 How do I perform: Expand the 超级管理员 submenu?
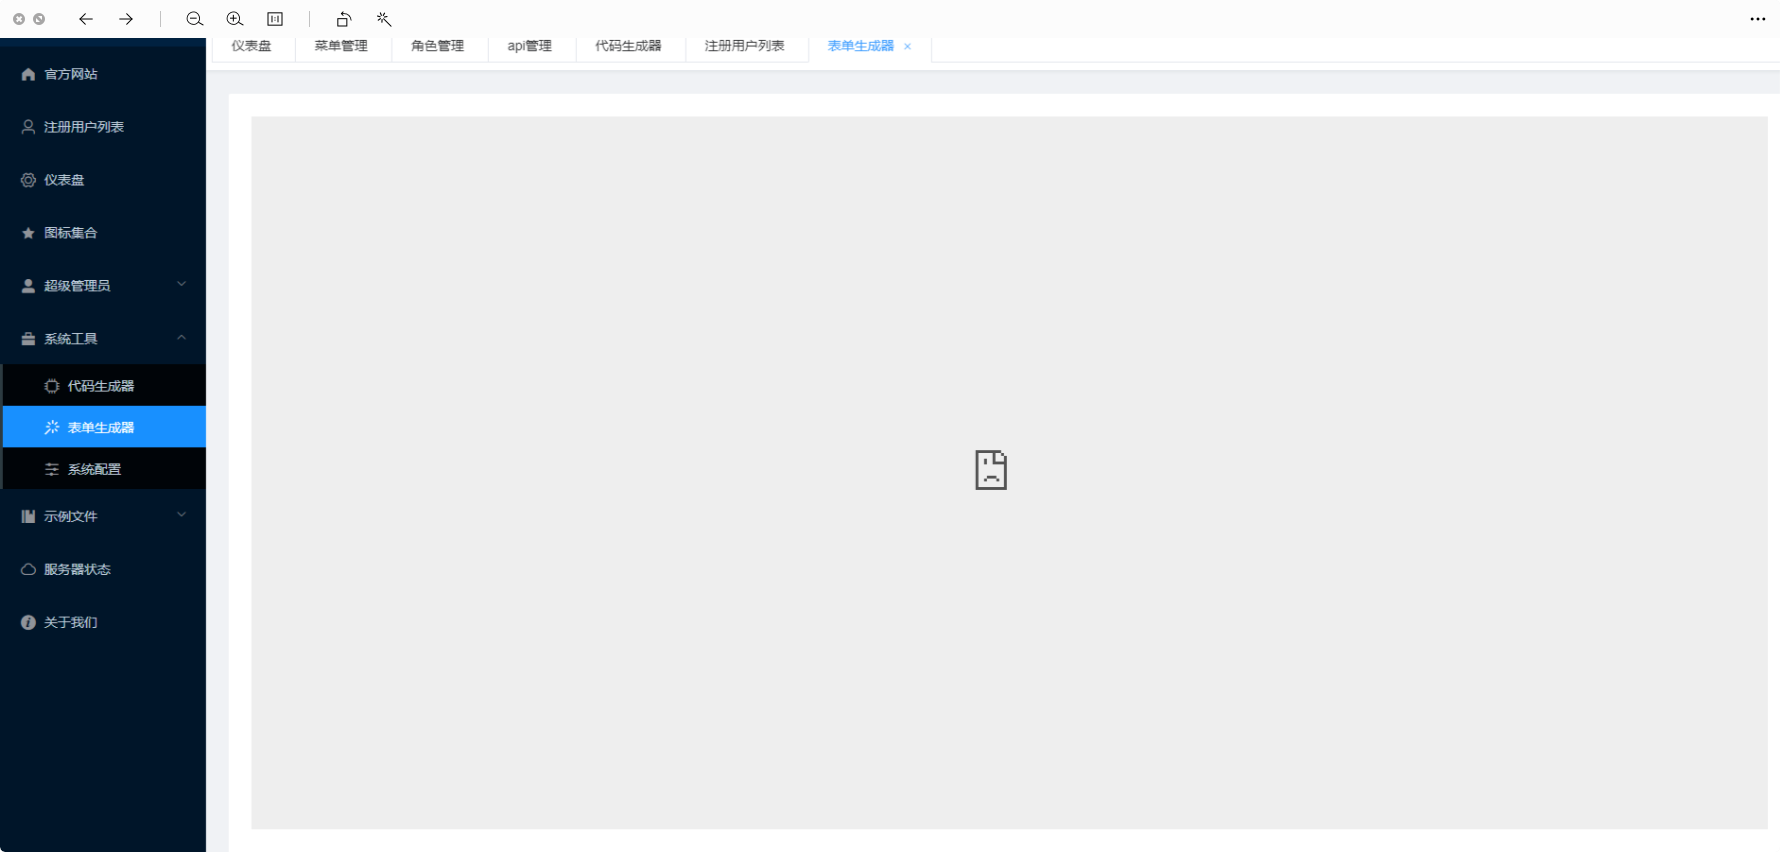(103, 286)
